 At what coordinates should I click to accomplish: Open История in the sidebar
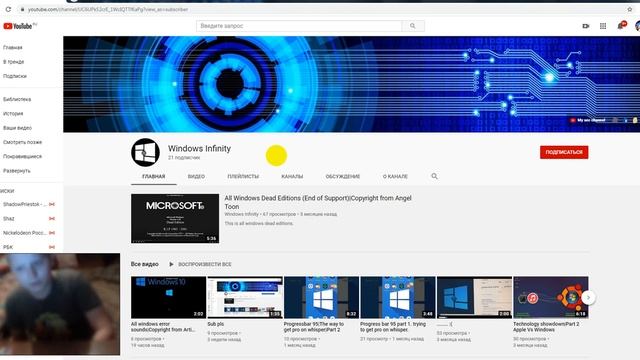(x=13, y=113)
